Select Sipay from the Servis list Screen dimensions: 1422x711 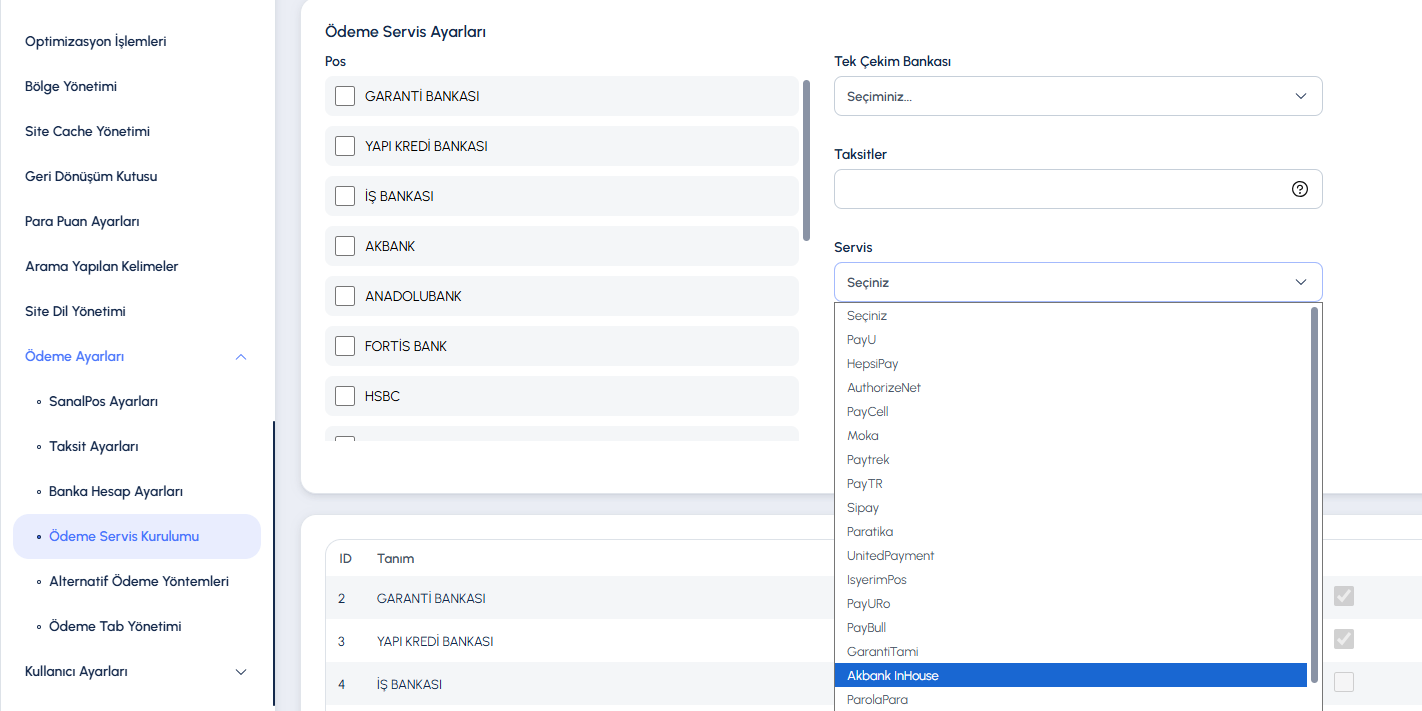(x=1071, y=508)
